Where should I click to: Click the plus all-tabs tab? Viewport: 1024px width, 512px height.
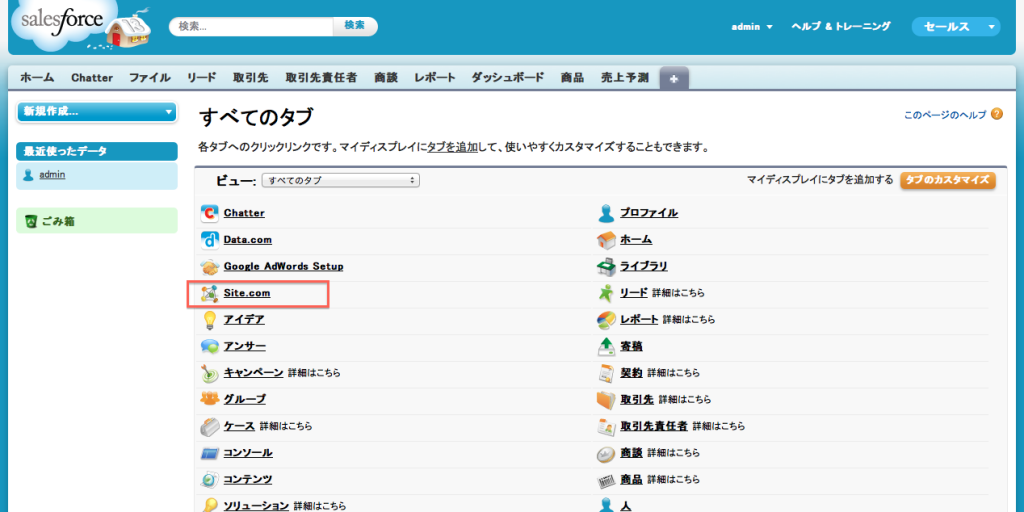[x=674, y=78]
